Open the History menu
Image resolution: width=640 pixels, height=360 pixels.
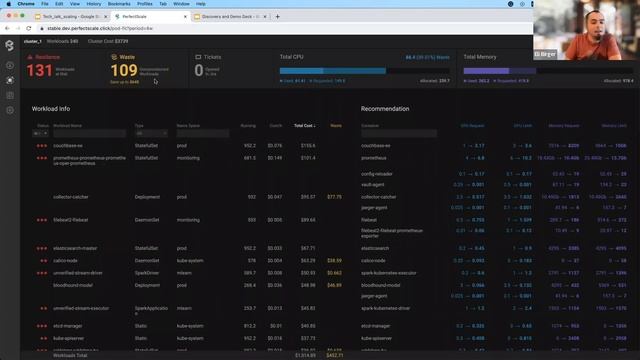coord(93,4)
